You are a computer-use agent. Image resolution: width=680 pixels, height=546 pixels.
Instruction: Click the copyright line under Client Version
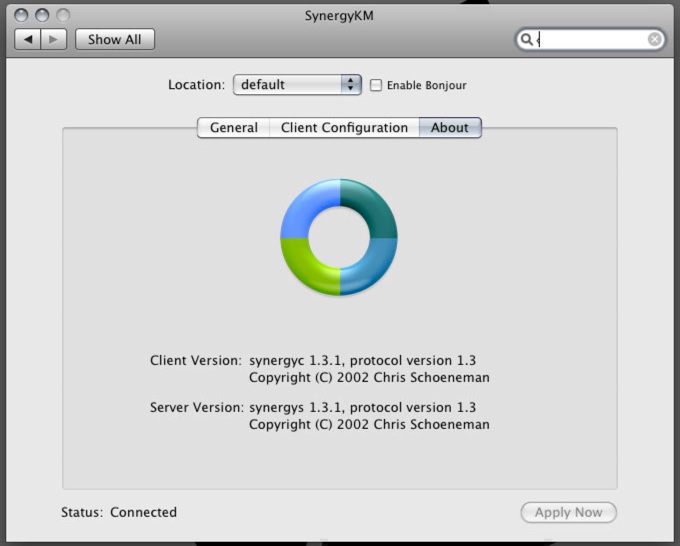pos(369,378)
